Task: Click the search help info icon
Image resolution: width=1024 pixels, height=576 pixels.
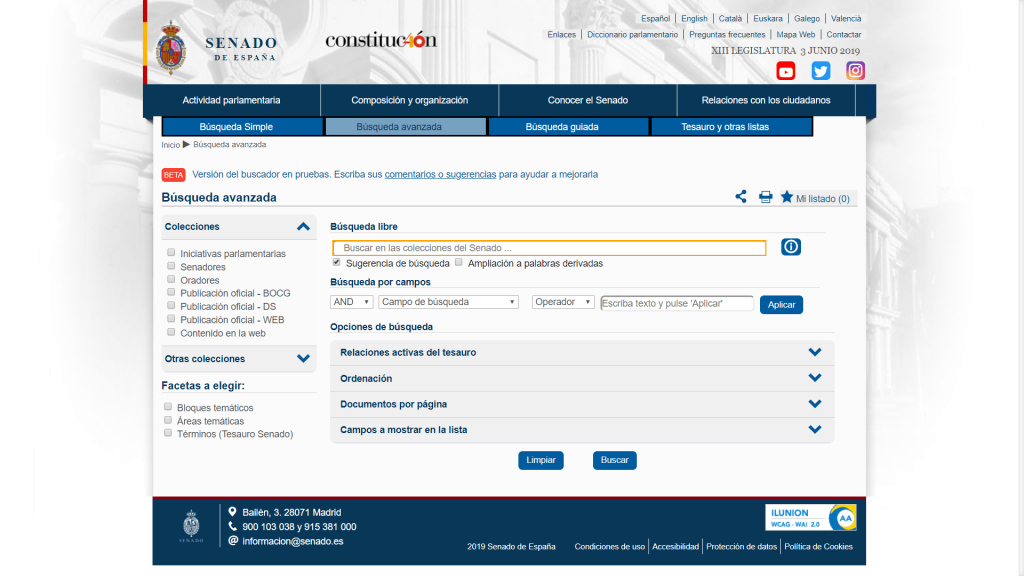Action: [791, 247]
